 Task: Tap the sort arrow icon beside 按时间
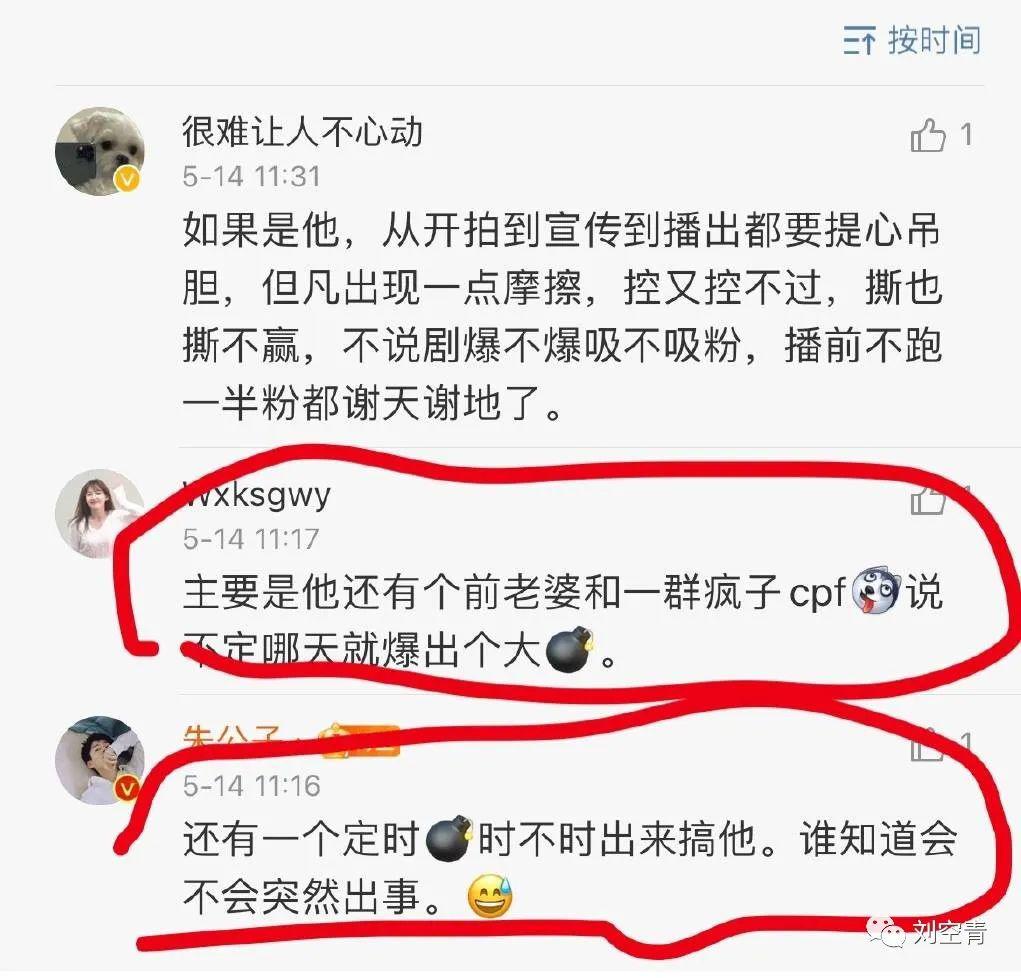(860, 41)
